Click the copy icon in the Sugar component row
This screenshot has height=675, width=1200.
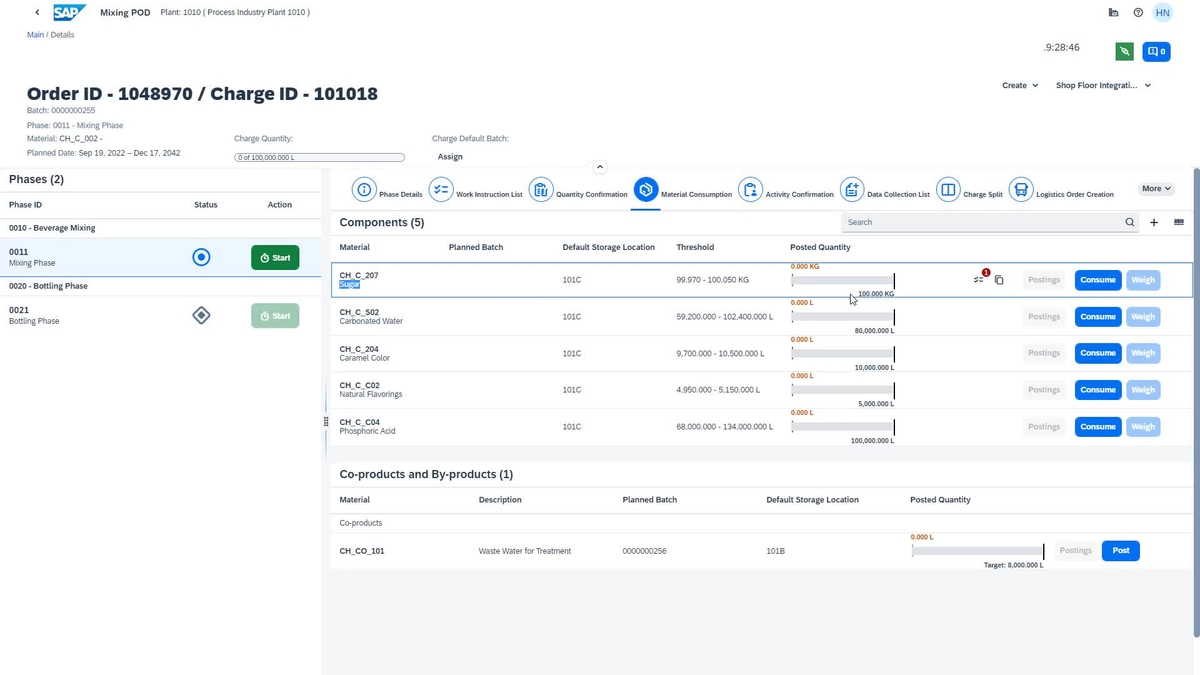(999, 280)
